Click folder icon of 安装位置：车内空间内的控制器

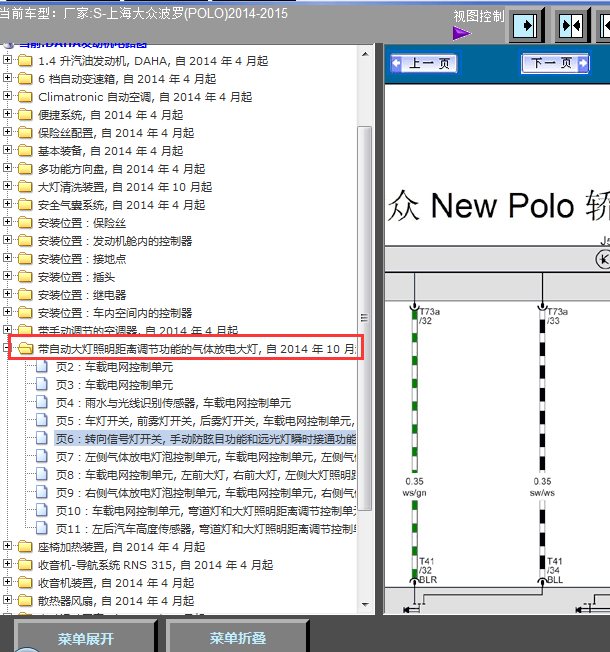25,313
